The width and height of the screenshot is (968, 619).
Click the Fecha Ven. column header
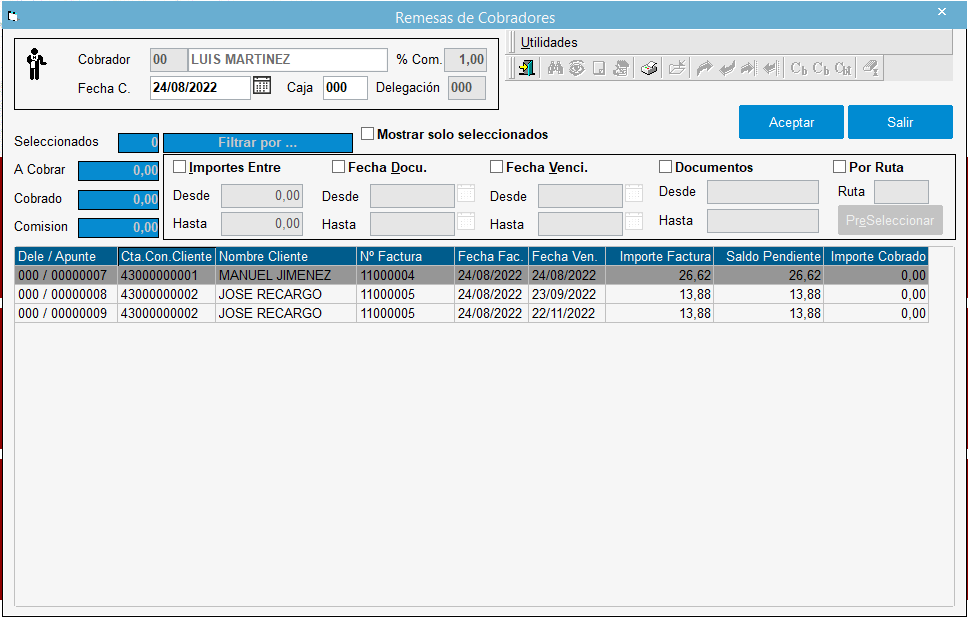coord(567,256)
